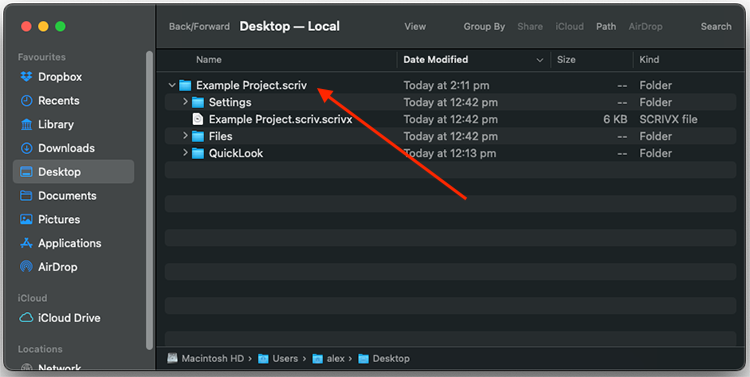Close the Finder window with red button

(26, 27)
